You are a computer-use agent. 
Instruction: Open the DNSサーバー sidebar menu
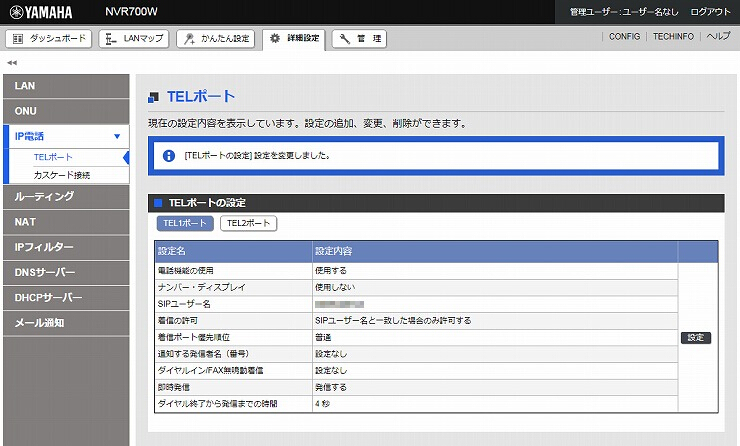[x=66, y=272]
